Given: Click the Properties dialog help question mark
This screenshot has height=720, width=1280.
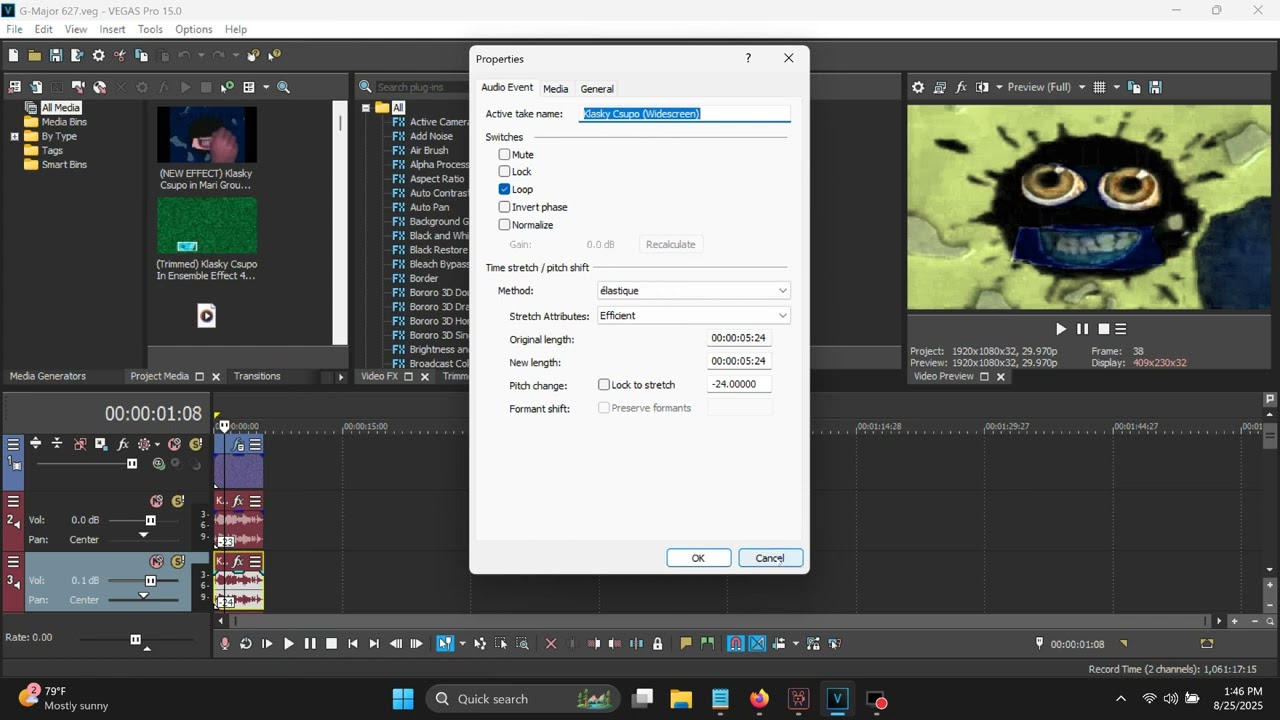Looking at the screenshot, I should click(x=748, y=58).
